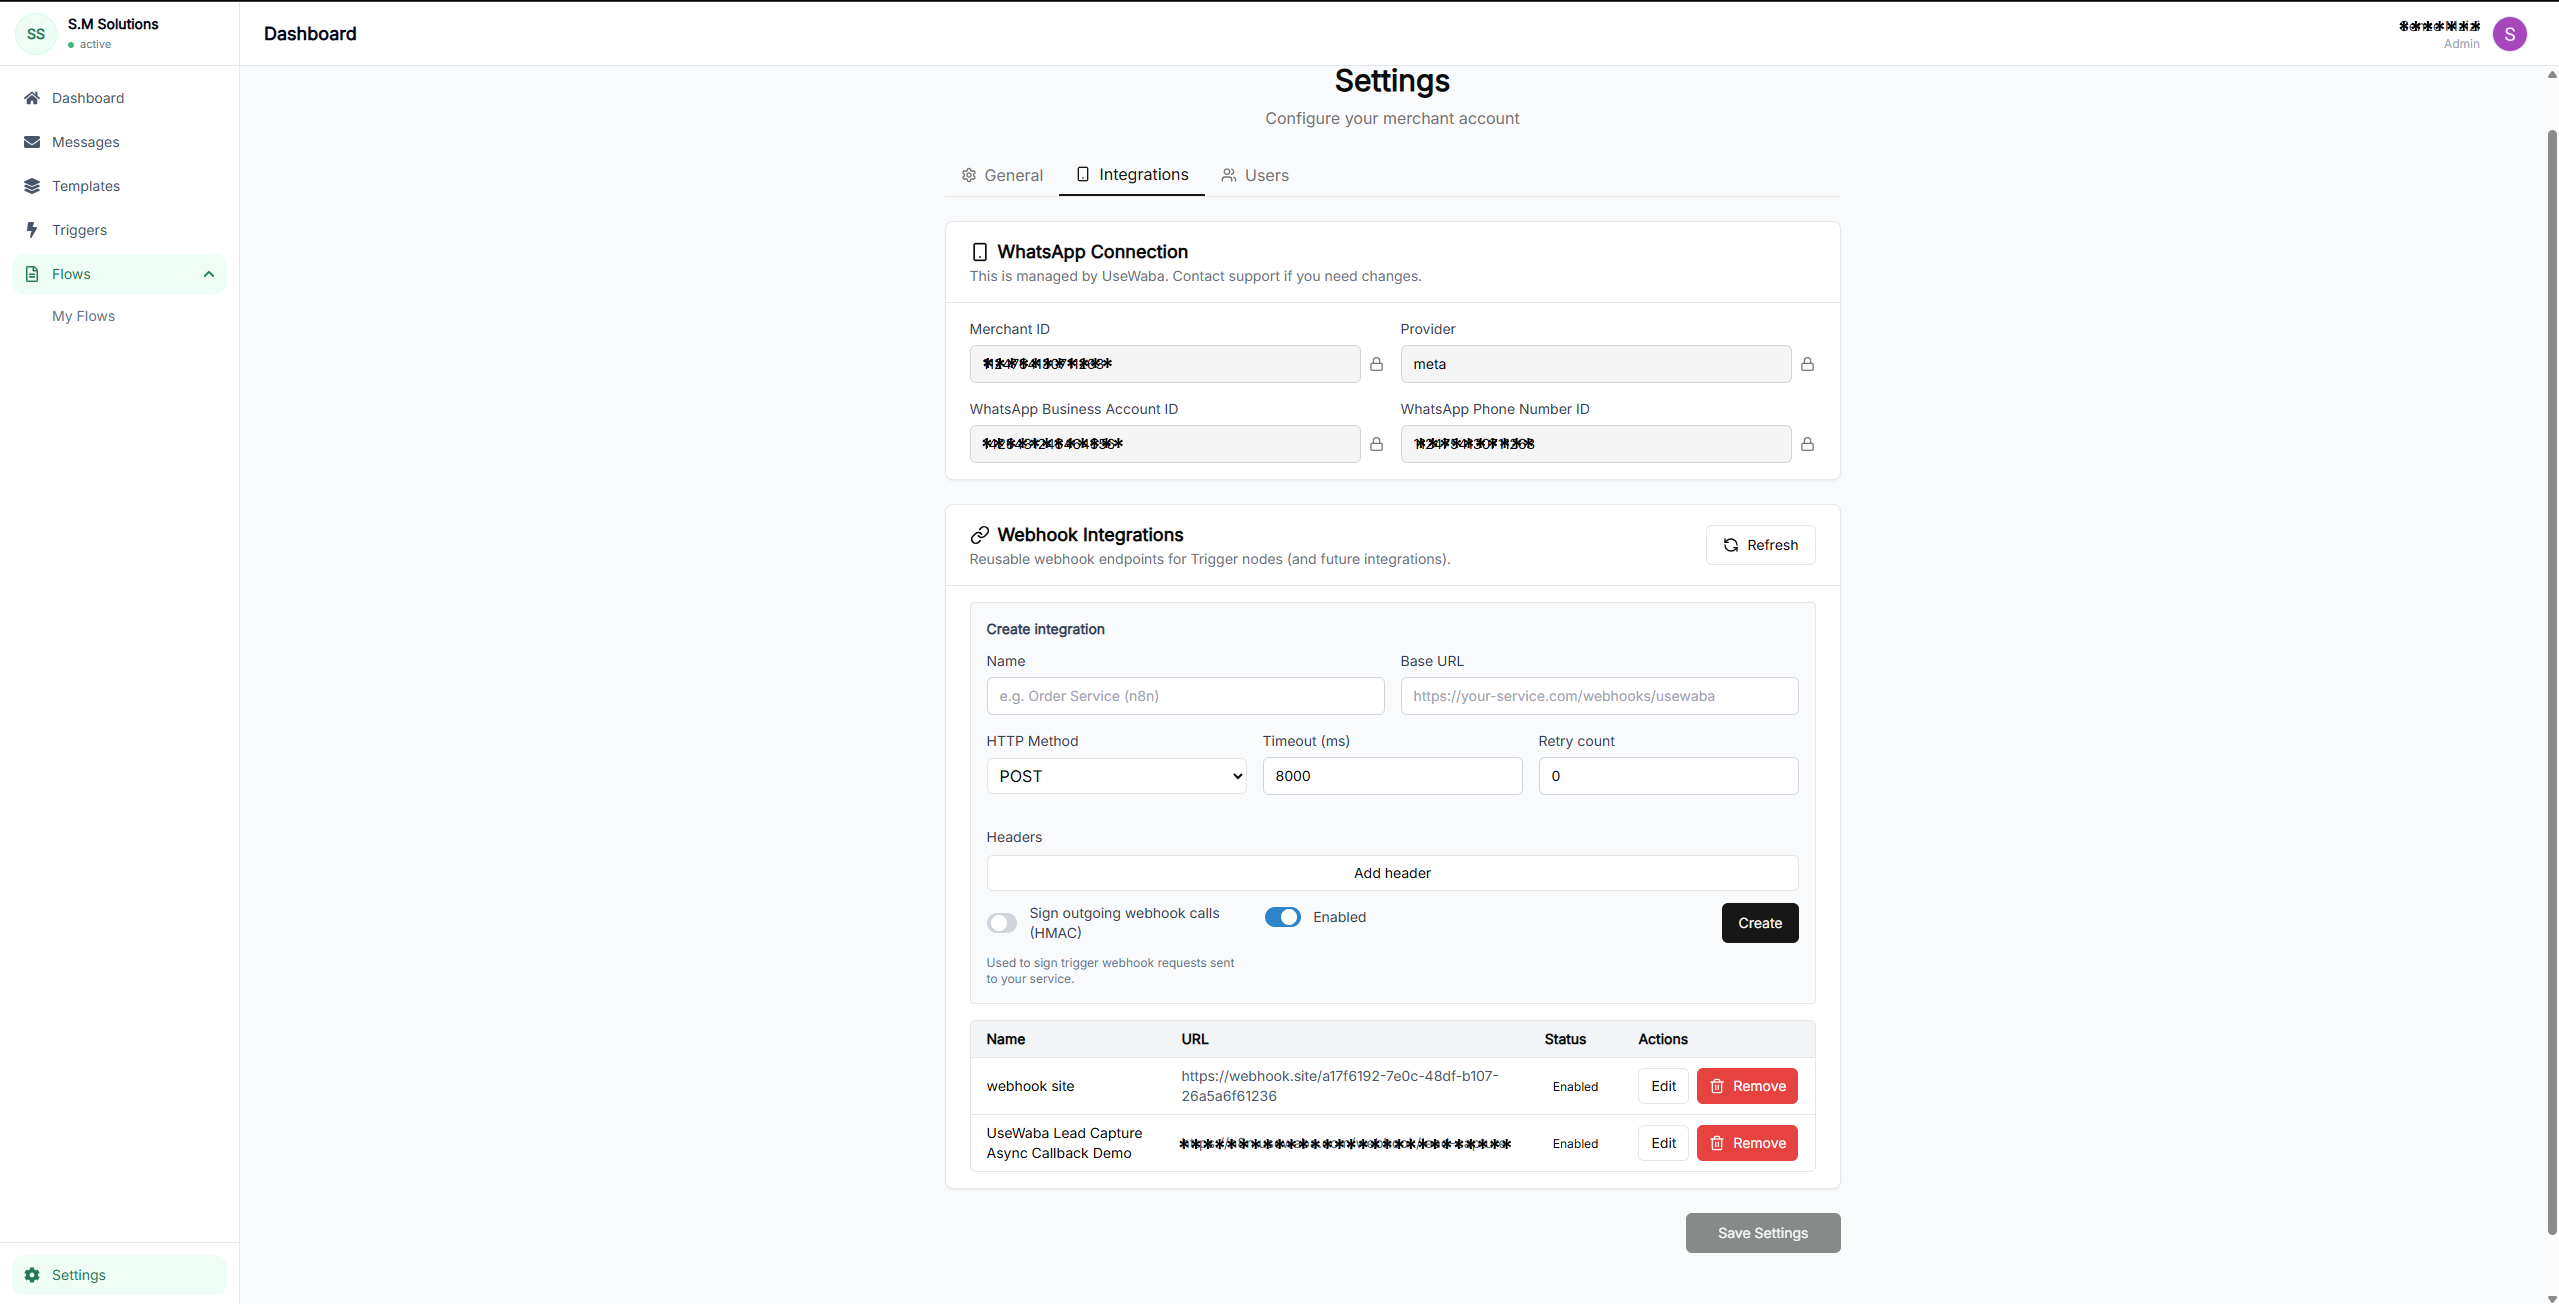Collapse the Flows menu chevron
The height and width of the screenshot is (1304, 2559).
pos(208,274)
